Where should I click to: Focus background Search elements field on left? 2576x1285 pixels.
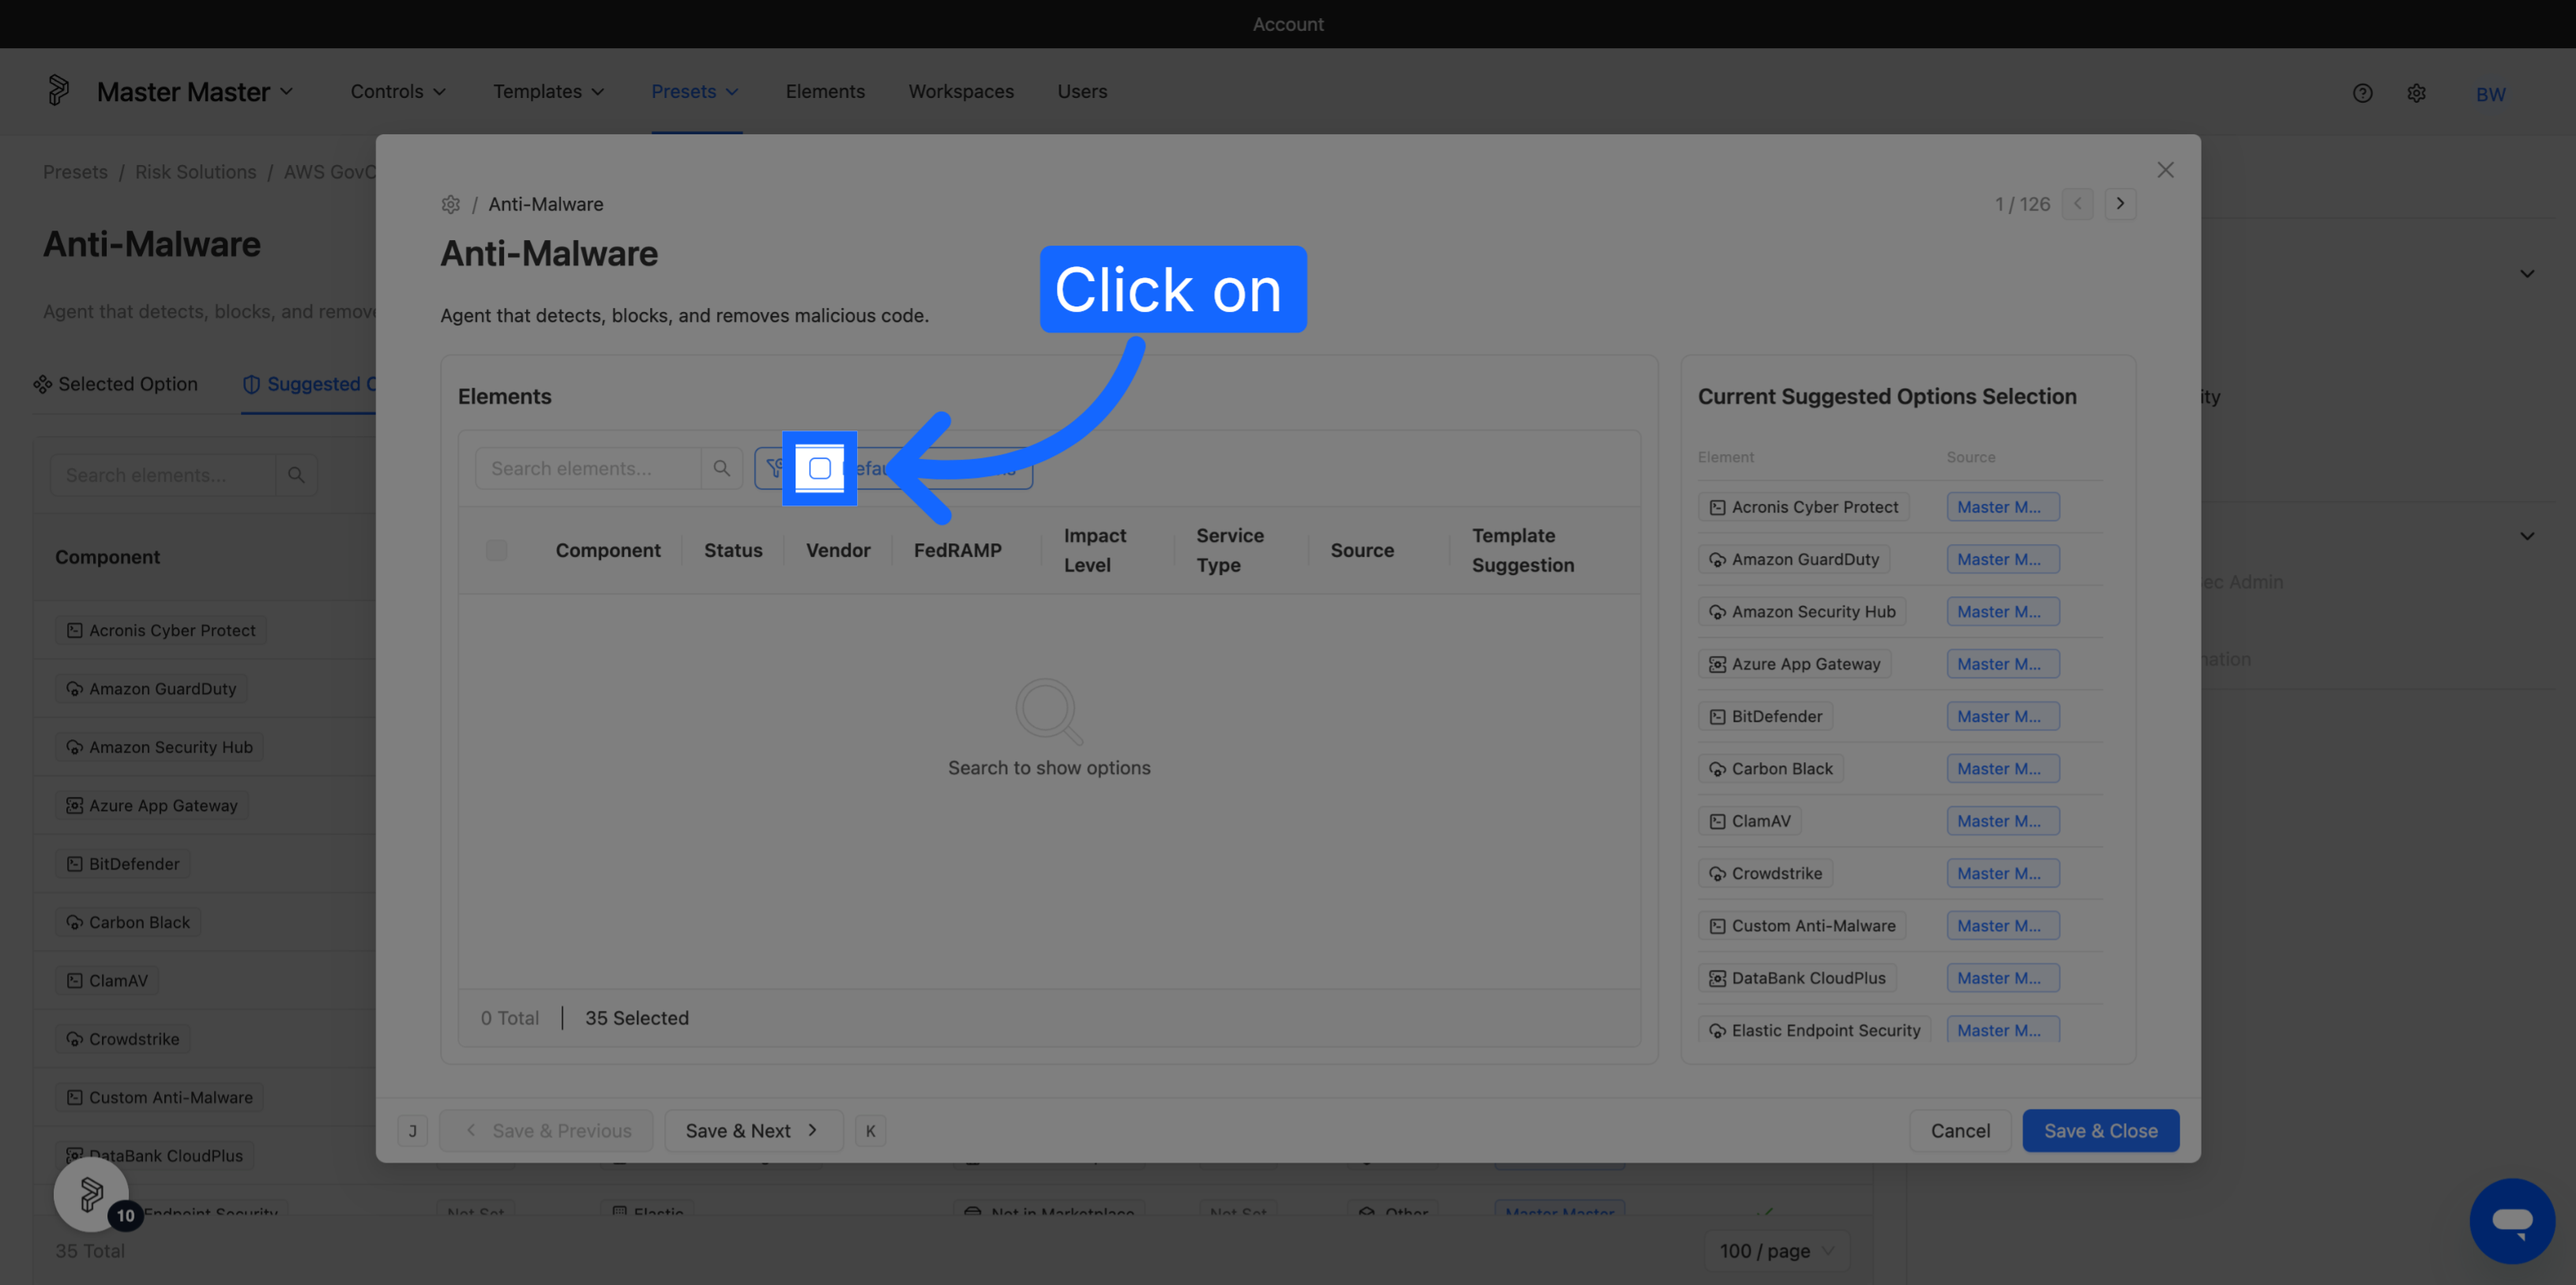coord(163,475)
